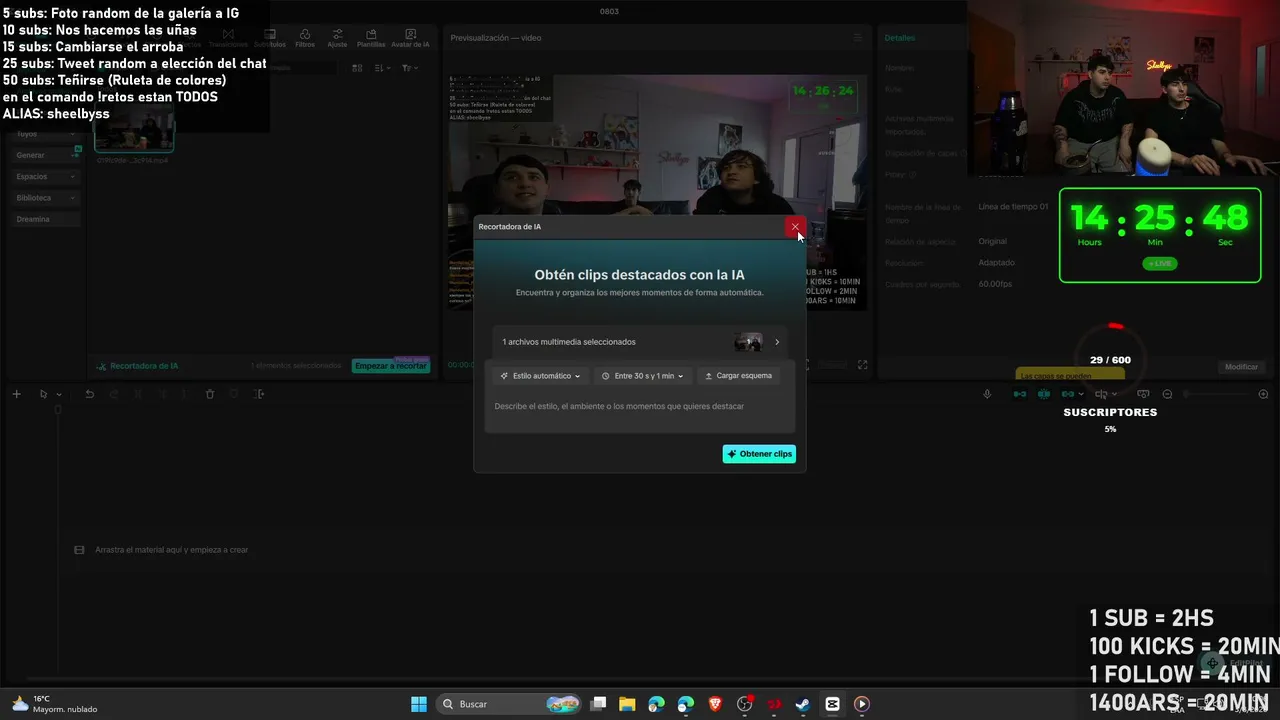Open the Ajuste tab

click(x=337, y=38)
